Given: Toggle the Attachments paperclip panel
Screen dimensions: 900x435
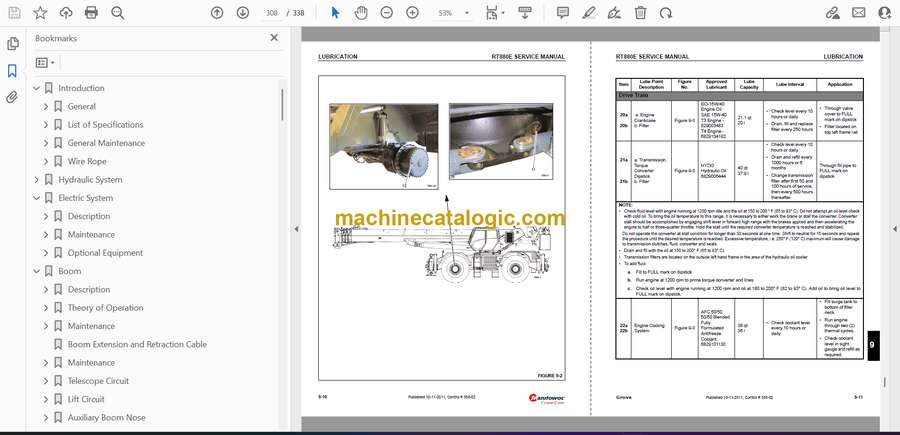Looking at the screenshot, I should coord(12,97).
